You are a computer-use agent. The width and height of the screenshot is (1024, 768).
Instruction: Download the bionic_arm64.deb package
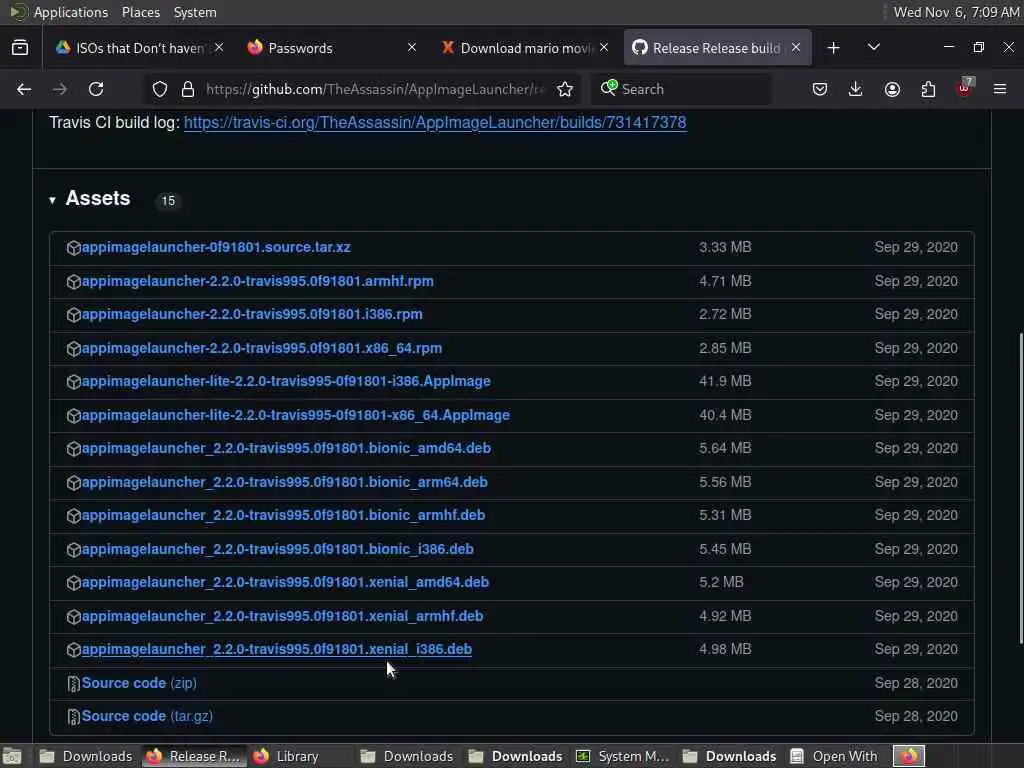(x=285, y=482)
